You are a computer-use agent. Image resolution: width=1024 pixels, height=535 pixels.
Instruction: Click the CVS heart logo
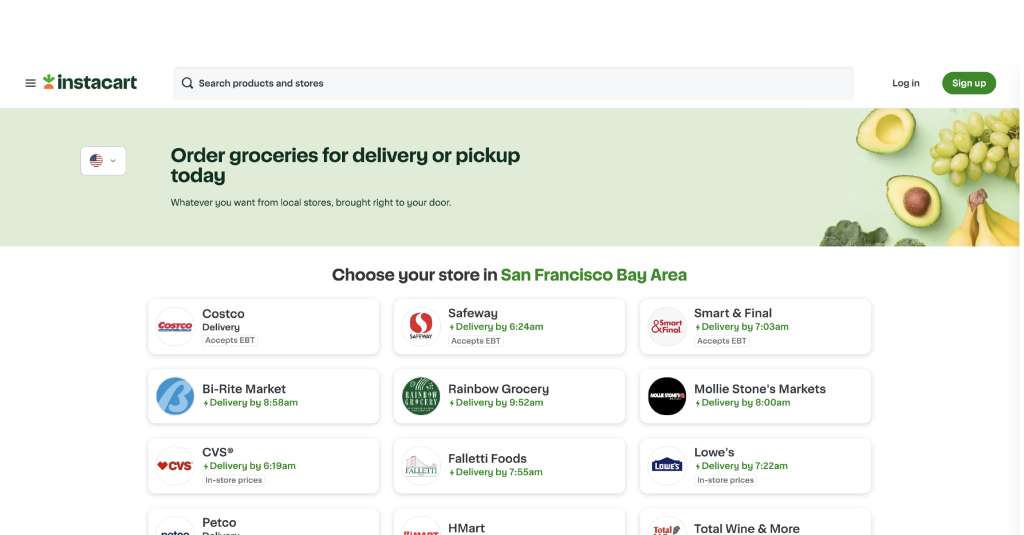pyautogui.click(x=175, y=466)
